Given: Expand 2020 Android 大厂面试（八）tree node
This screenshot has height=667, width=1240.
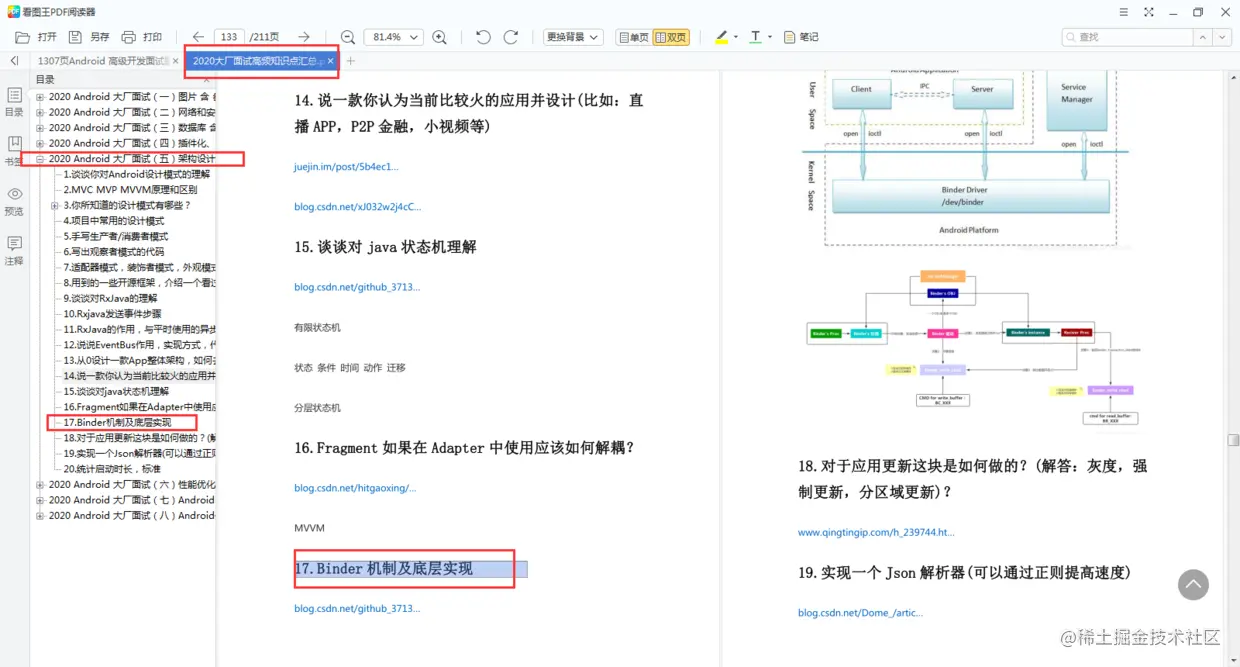Looking at the screenshot, I should coord(40,516).
